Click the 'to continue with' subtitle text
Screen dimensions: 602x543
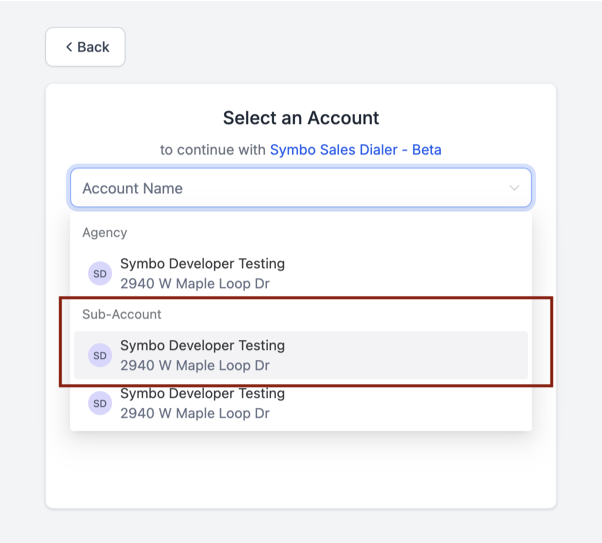click(x=213, y=150)
